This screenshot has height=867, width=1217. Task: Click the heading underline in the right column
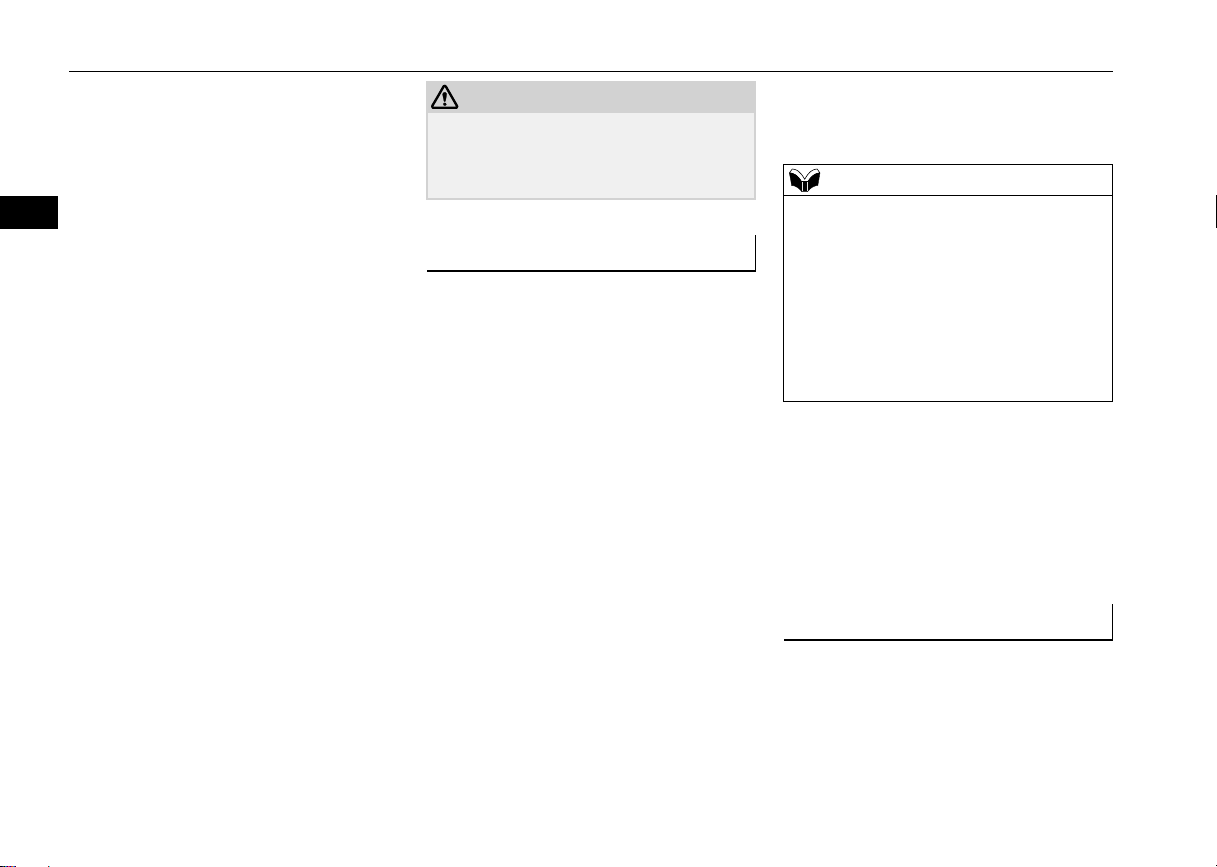(x=947, y=638)
